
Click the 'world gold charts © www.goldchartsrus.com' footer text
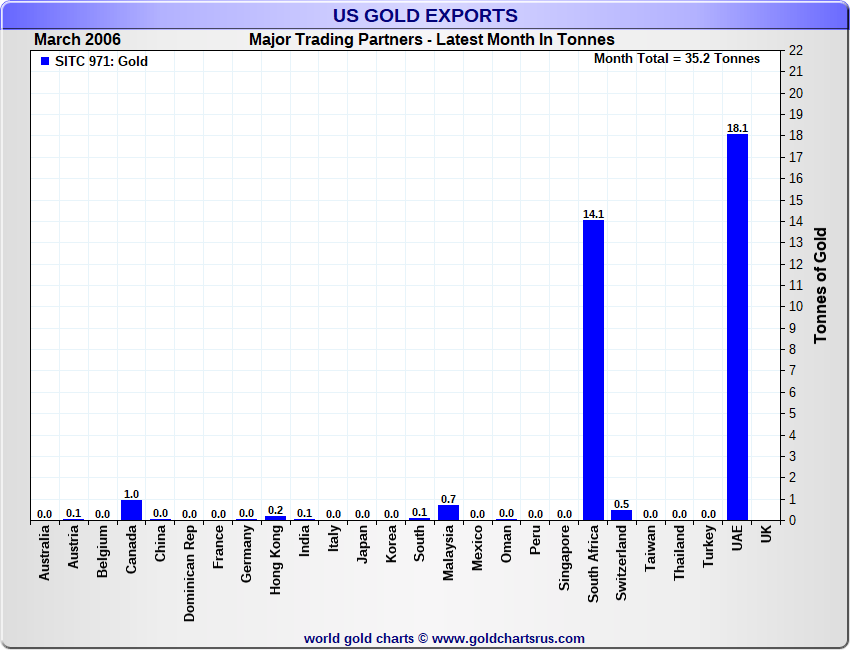pyautogui.click(x=444, y=639)
